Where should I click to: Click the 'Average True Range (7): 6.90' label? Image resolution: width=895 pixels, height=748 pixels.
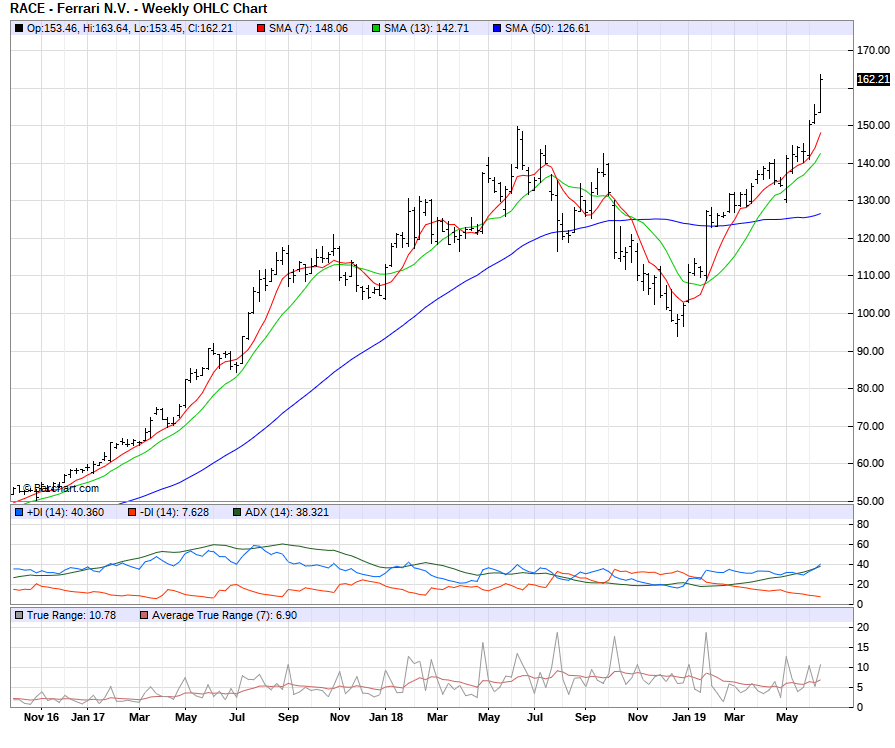click(224, 615)
